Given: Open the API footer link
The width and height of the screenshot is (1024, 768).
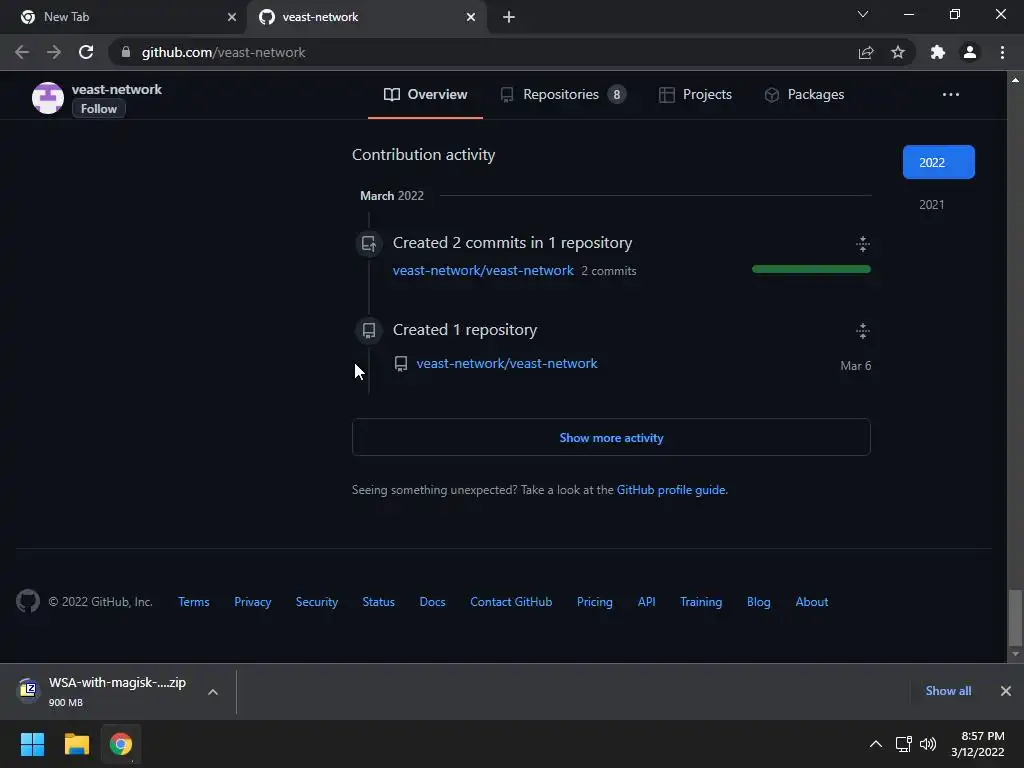Looking at the screenshot, I should [647, 602].
